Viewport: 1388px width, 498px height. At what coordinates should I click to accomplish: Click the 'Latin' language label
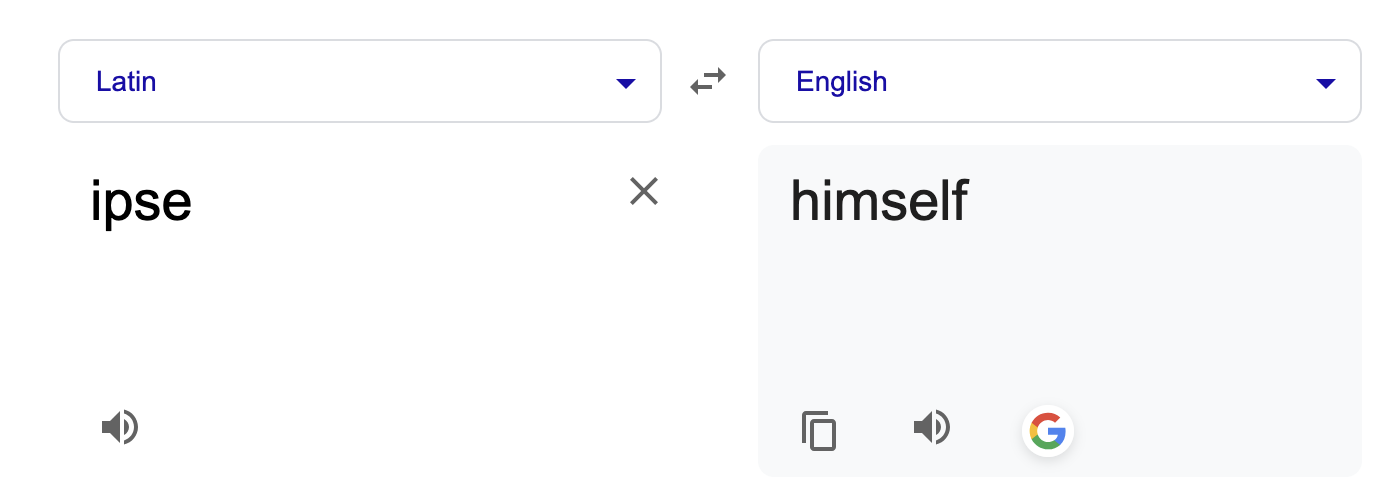tap(126, 81)
